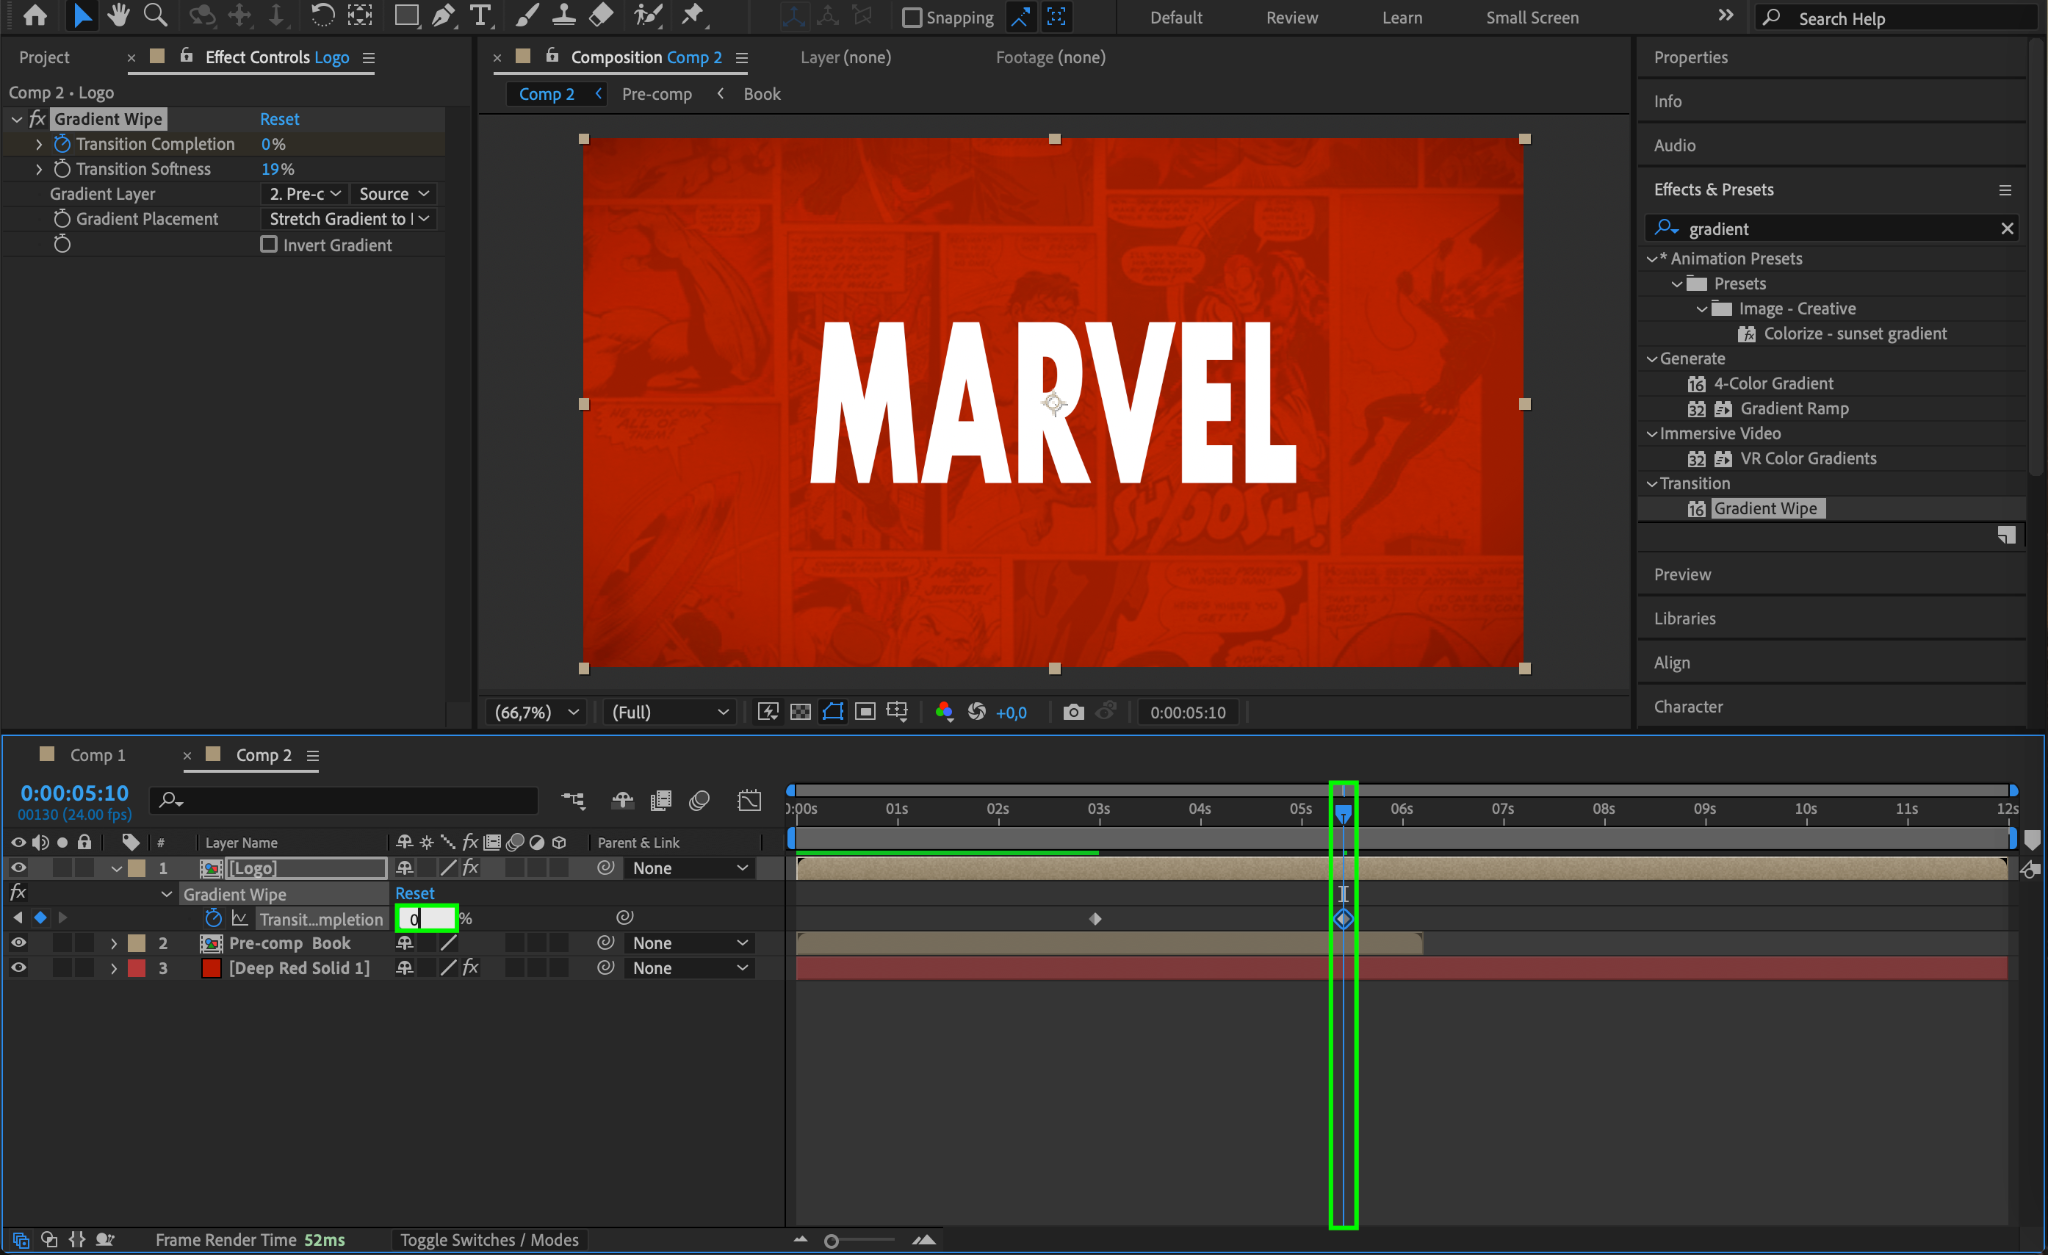Viewport: 2048px width, 1255px height.
Task: Select the Zoom tool in toolbar
Action: (155, 15)
